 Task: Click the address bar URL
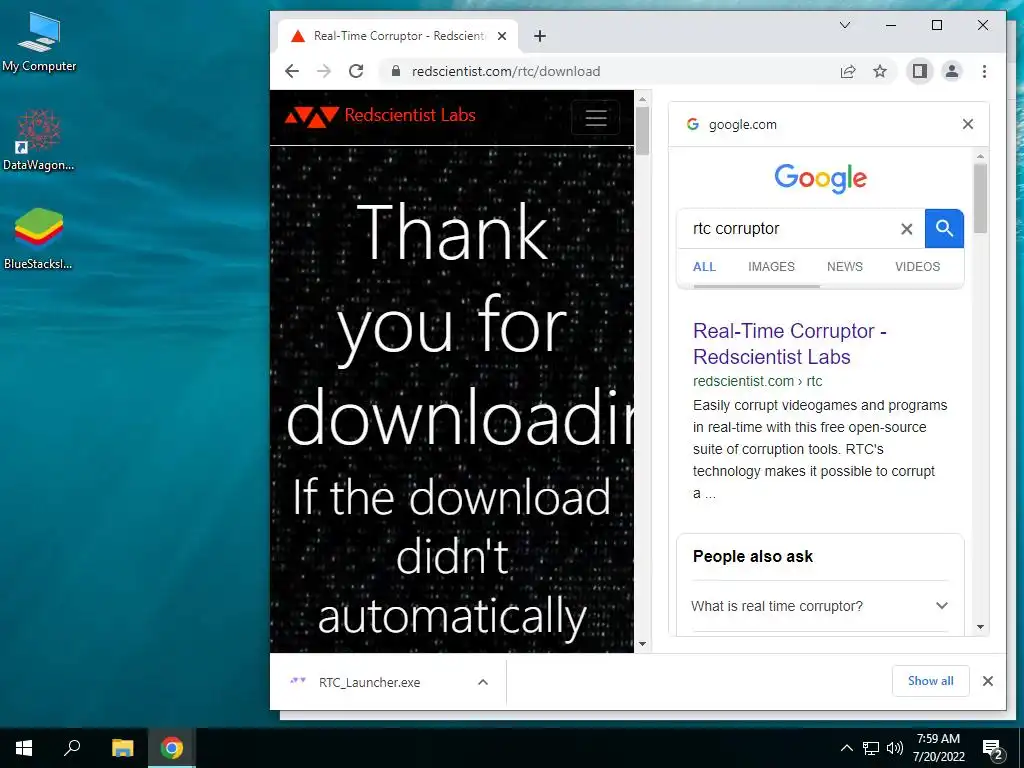pyautogui.click(x=505, y=71)
